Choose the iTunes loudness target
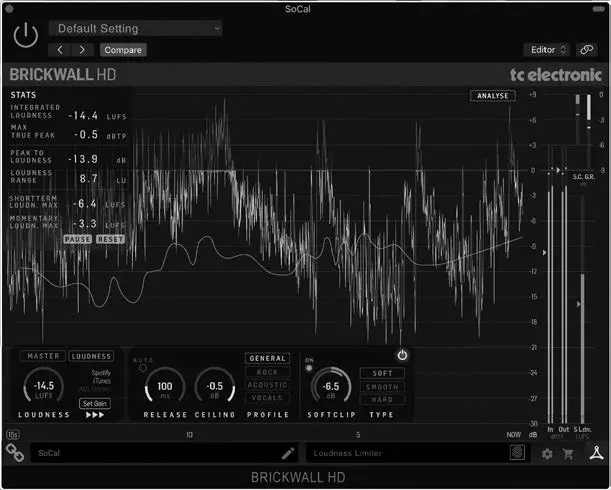 coord(102,381)
